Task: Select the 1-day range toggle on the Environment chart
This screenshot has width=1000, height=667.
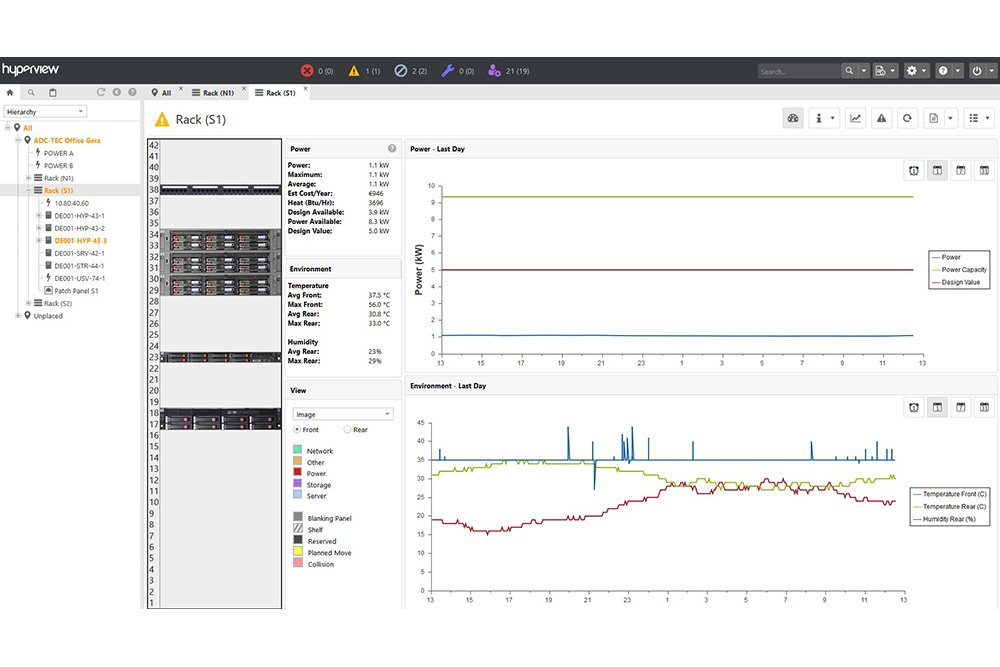Action: [937, 407]
